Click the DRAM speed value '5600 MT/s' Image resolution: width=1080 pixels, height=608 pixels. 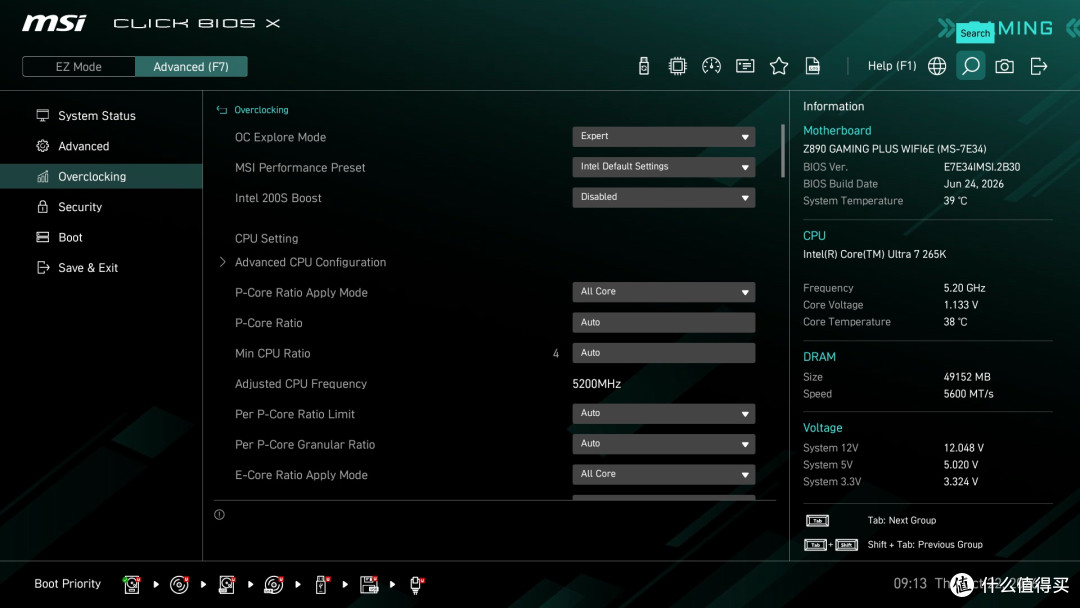click(x=968, y=394)
